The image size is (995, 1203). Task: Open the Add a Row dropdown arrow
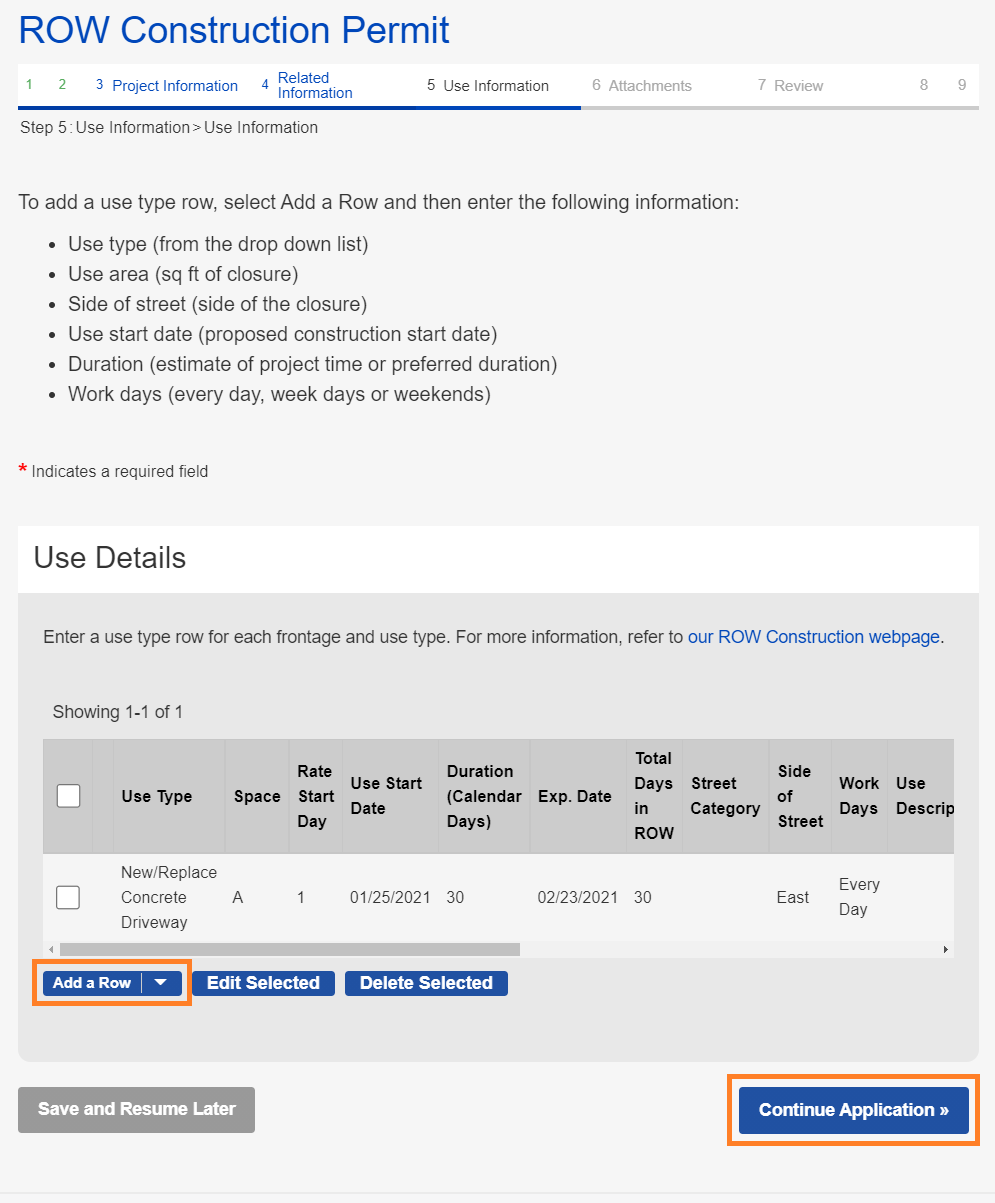[161, 983]
